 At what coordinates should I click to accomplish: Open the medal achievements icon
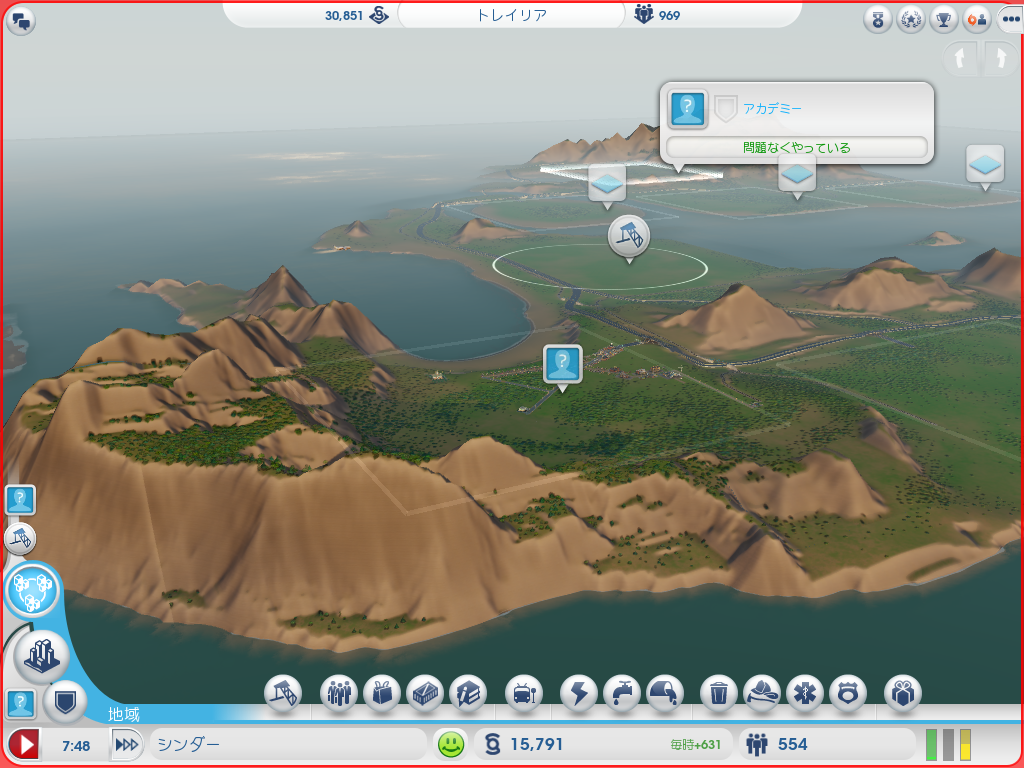[x=877, y=20]
